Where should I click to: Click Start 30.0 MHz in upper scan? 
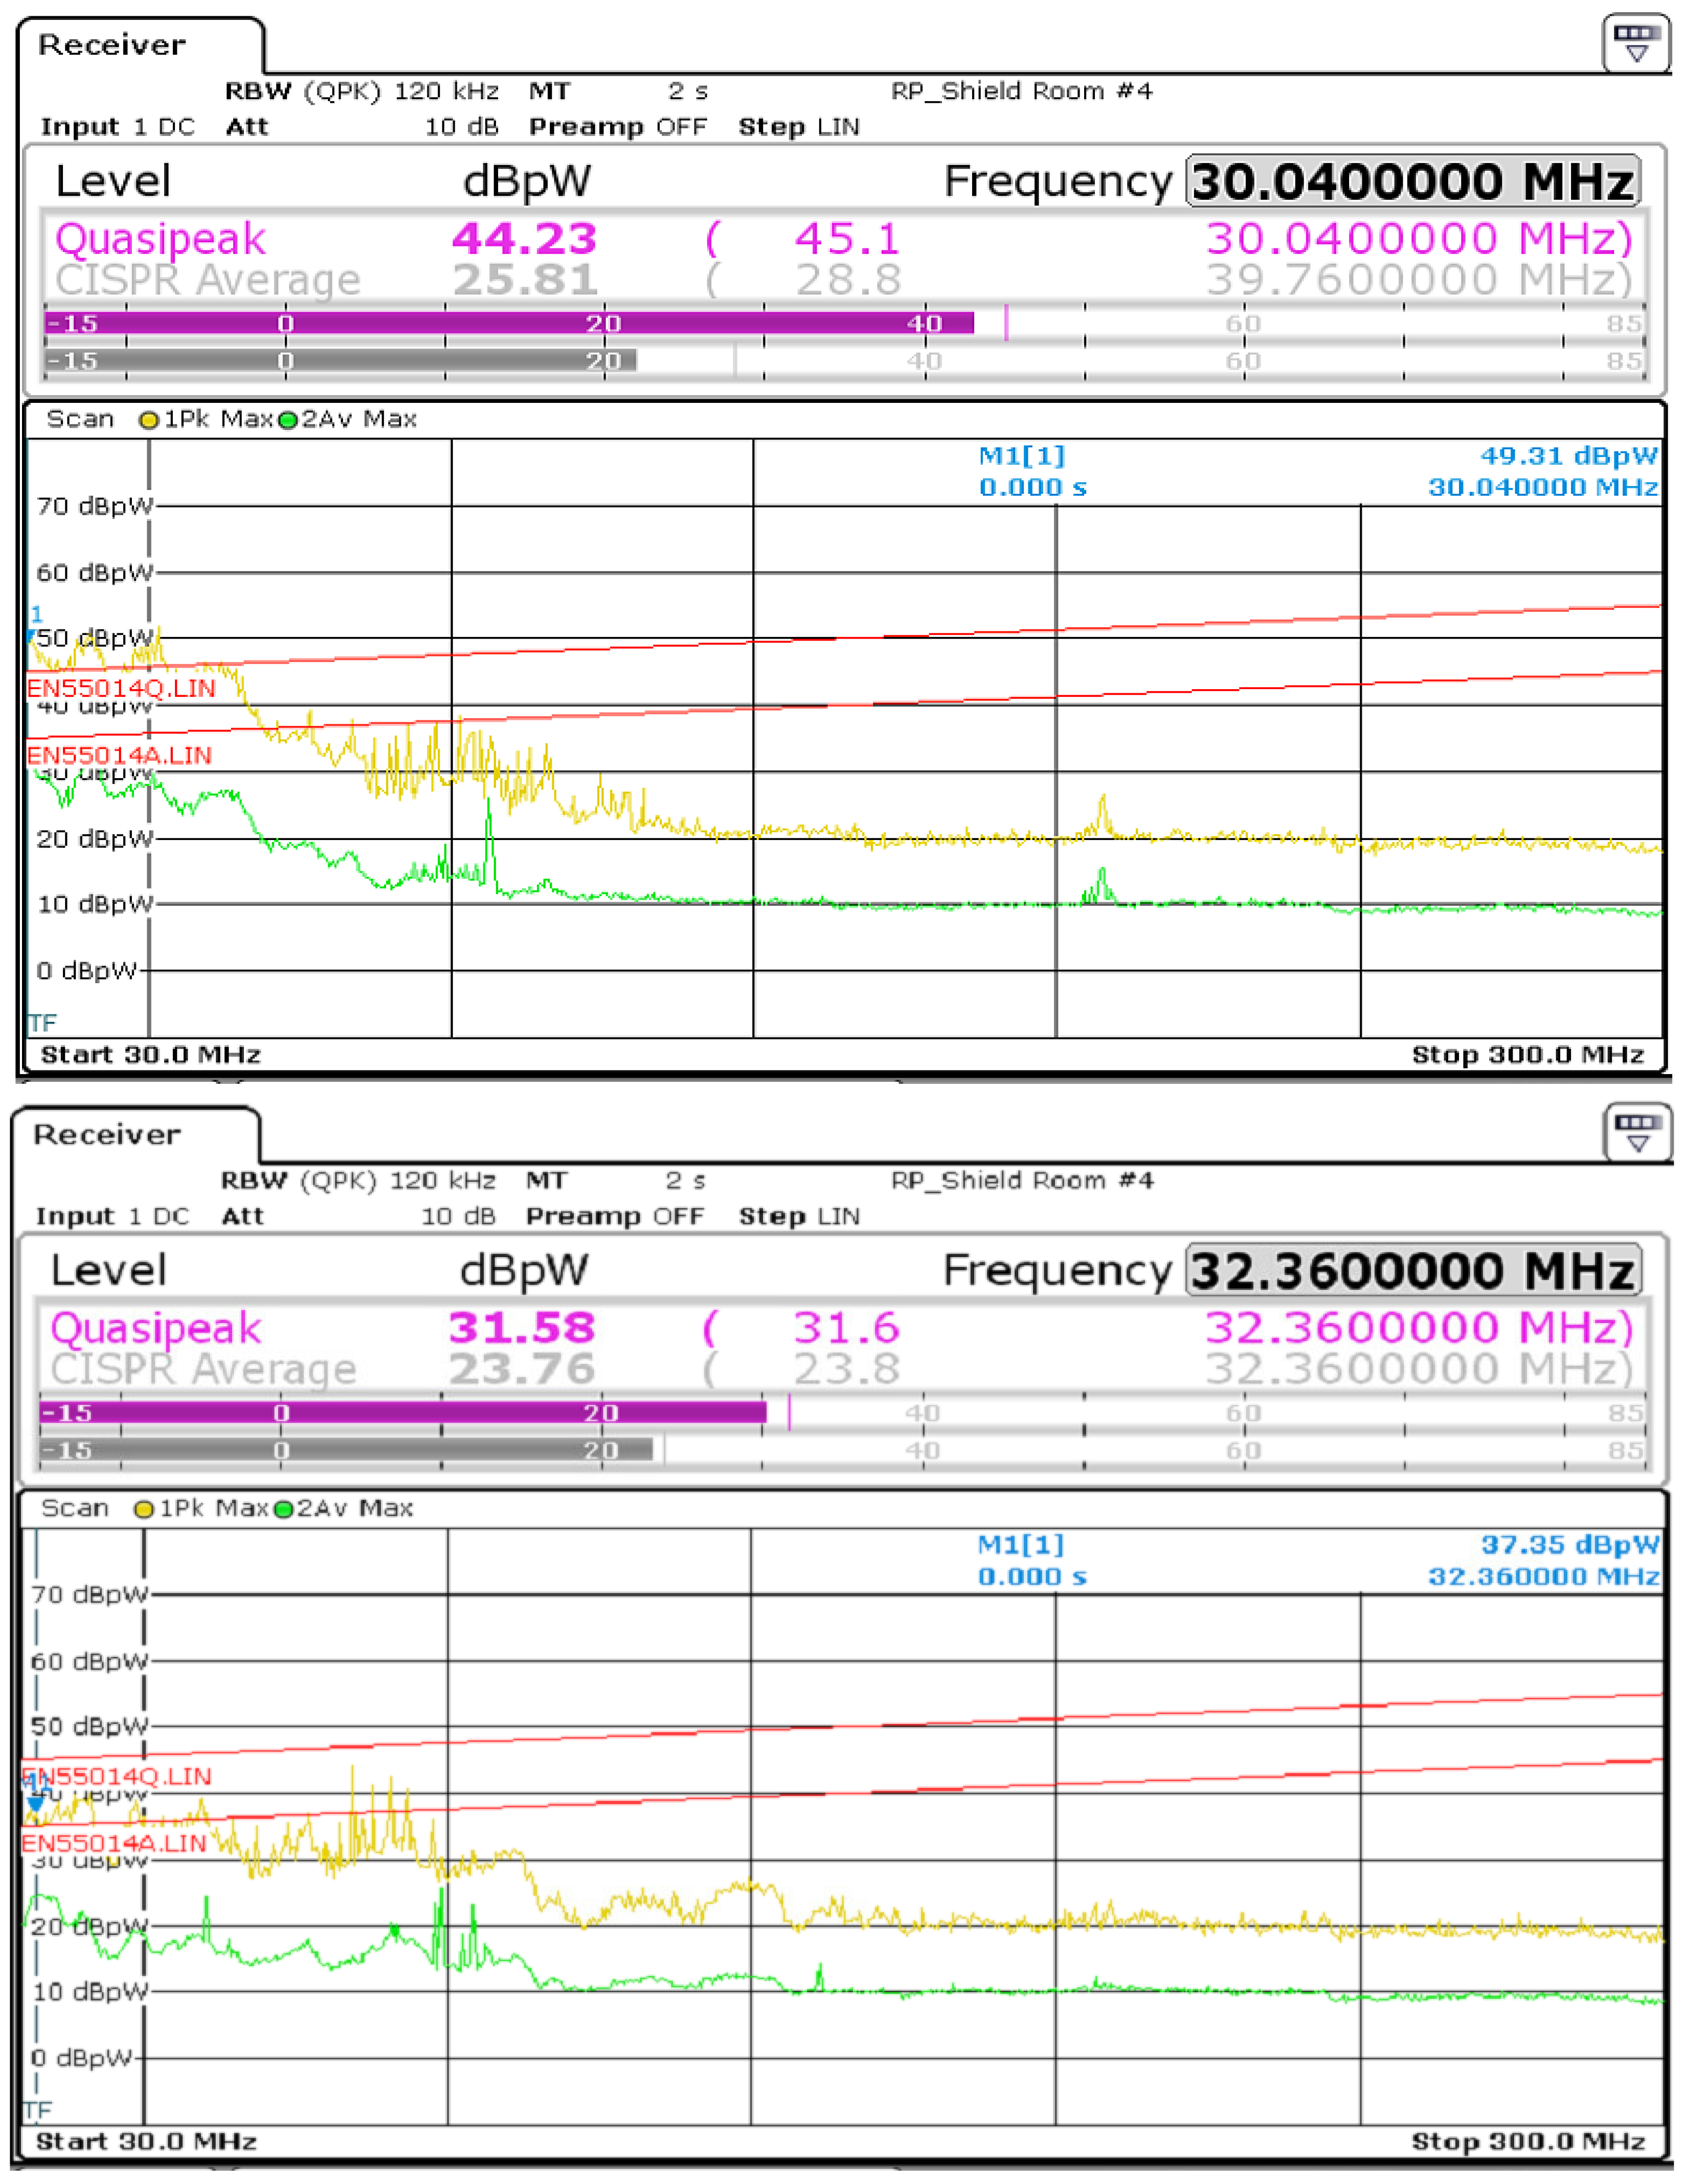tap(150, 1055)
